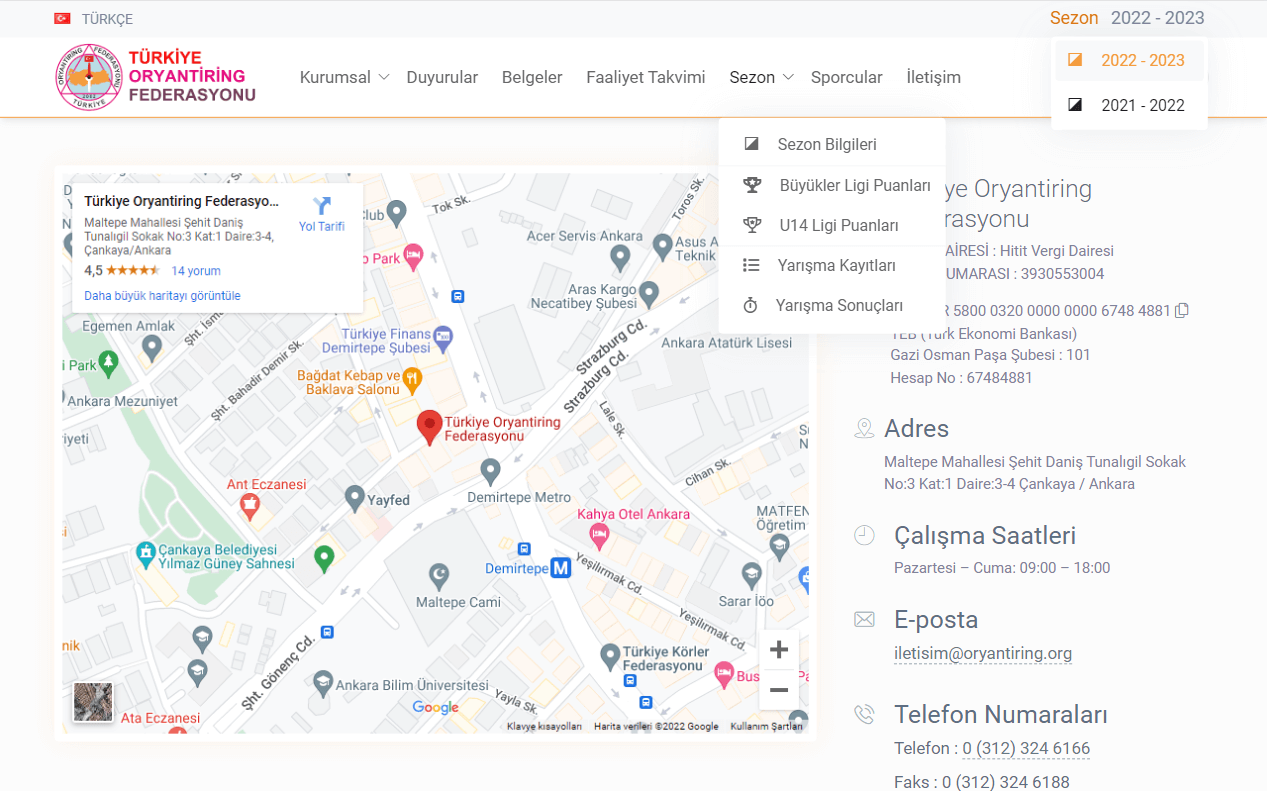Click the Egemen Amlak marker
The image size is (1267, 791).
tap(152, 347)
